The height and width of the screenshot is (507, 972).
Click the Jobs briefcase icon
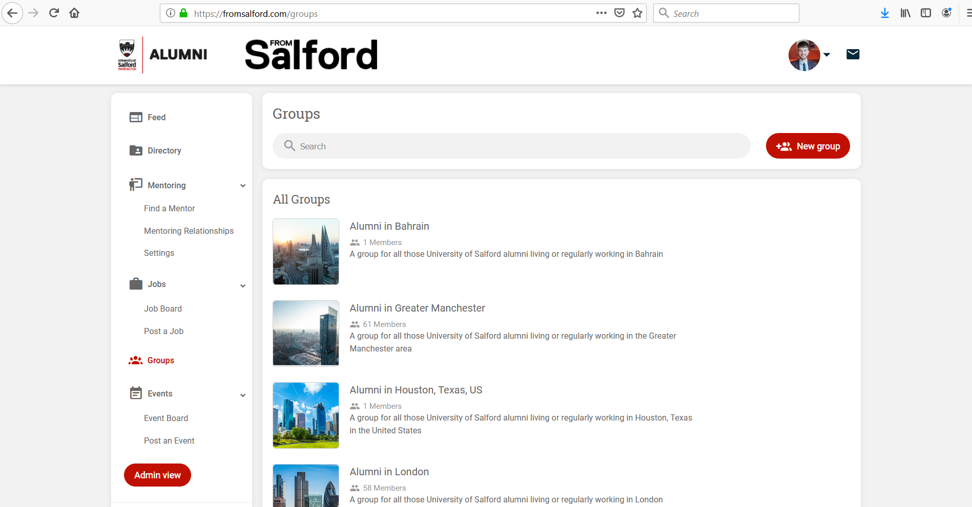pos(136,284)
